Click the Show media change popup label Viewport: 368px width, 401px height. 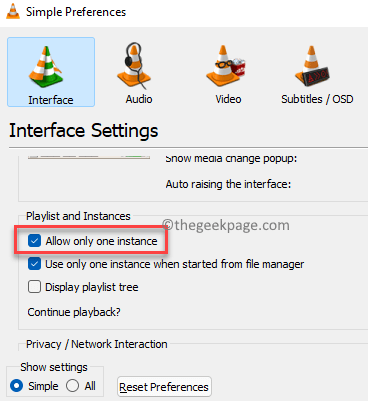231,158
